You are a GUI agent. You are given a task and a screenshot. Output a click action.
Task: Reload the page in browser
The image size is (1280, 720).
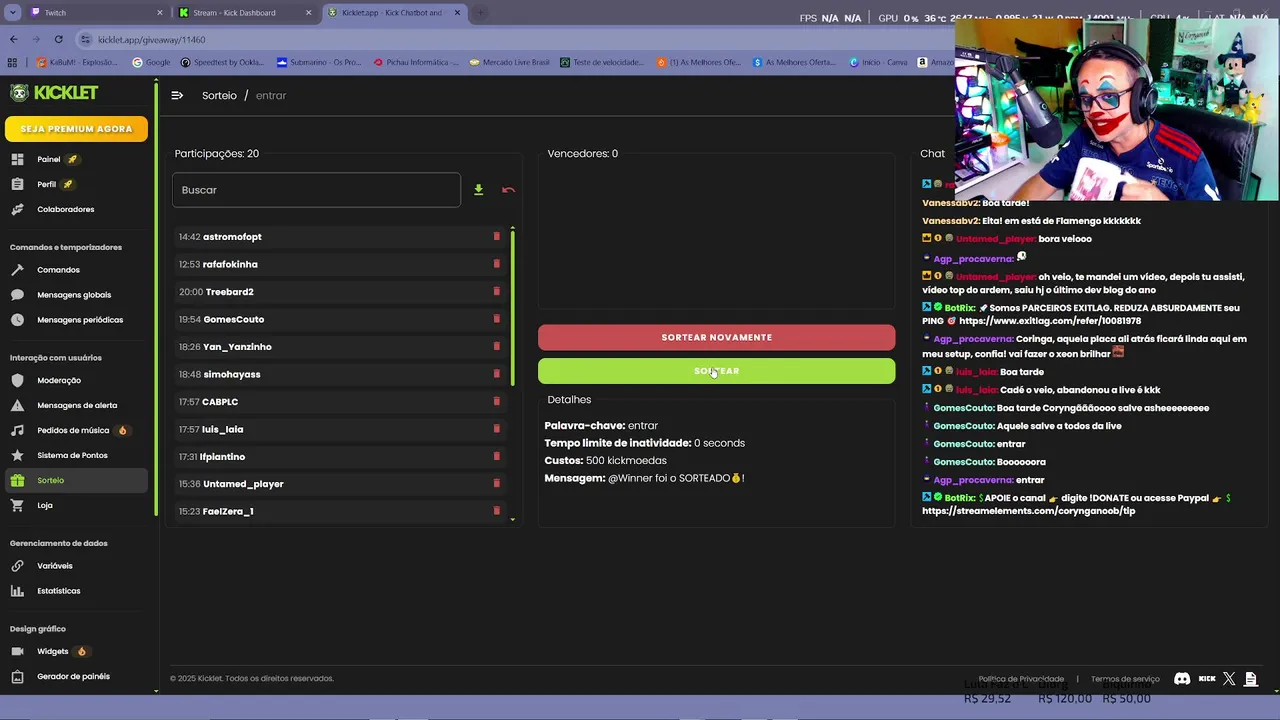coord(58,39)
